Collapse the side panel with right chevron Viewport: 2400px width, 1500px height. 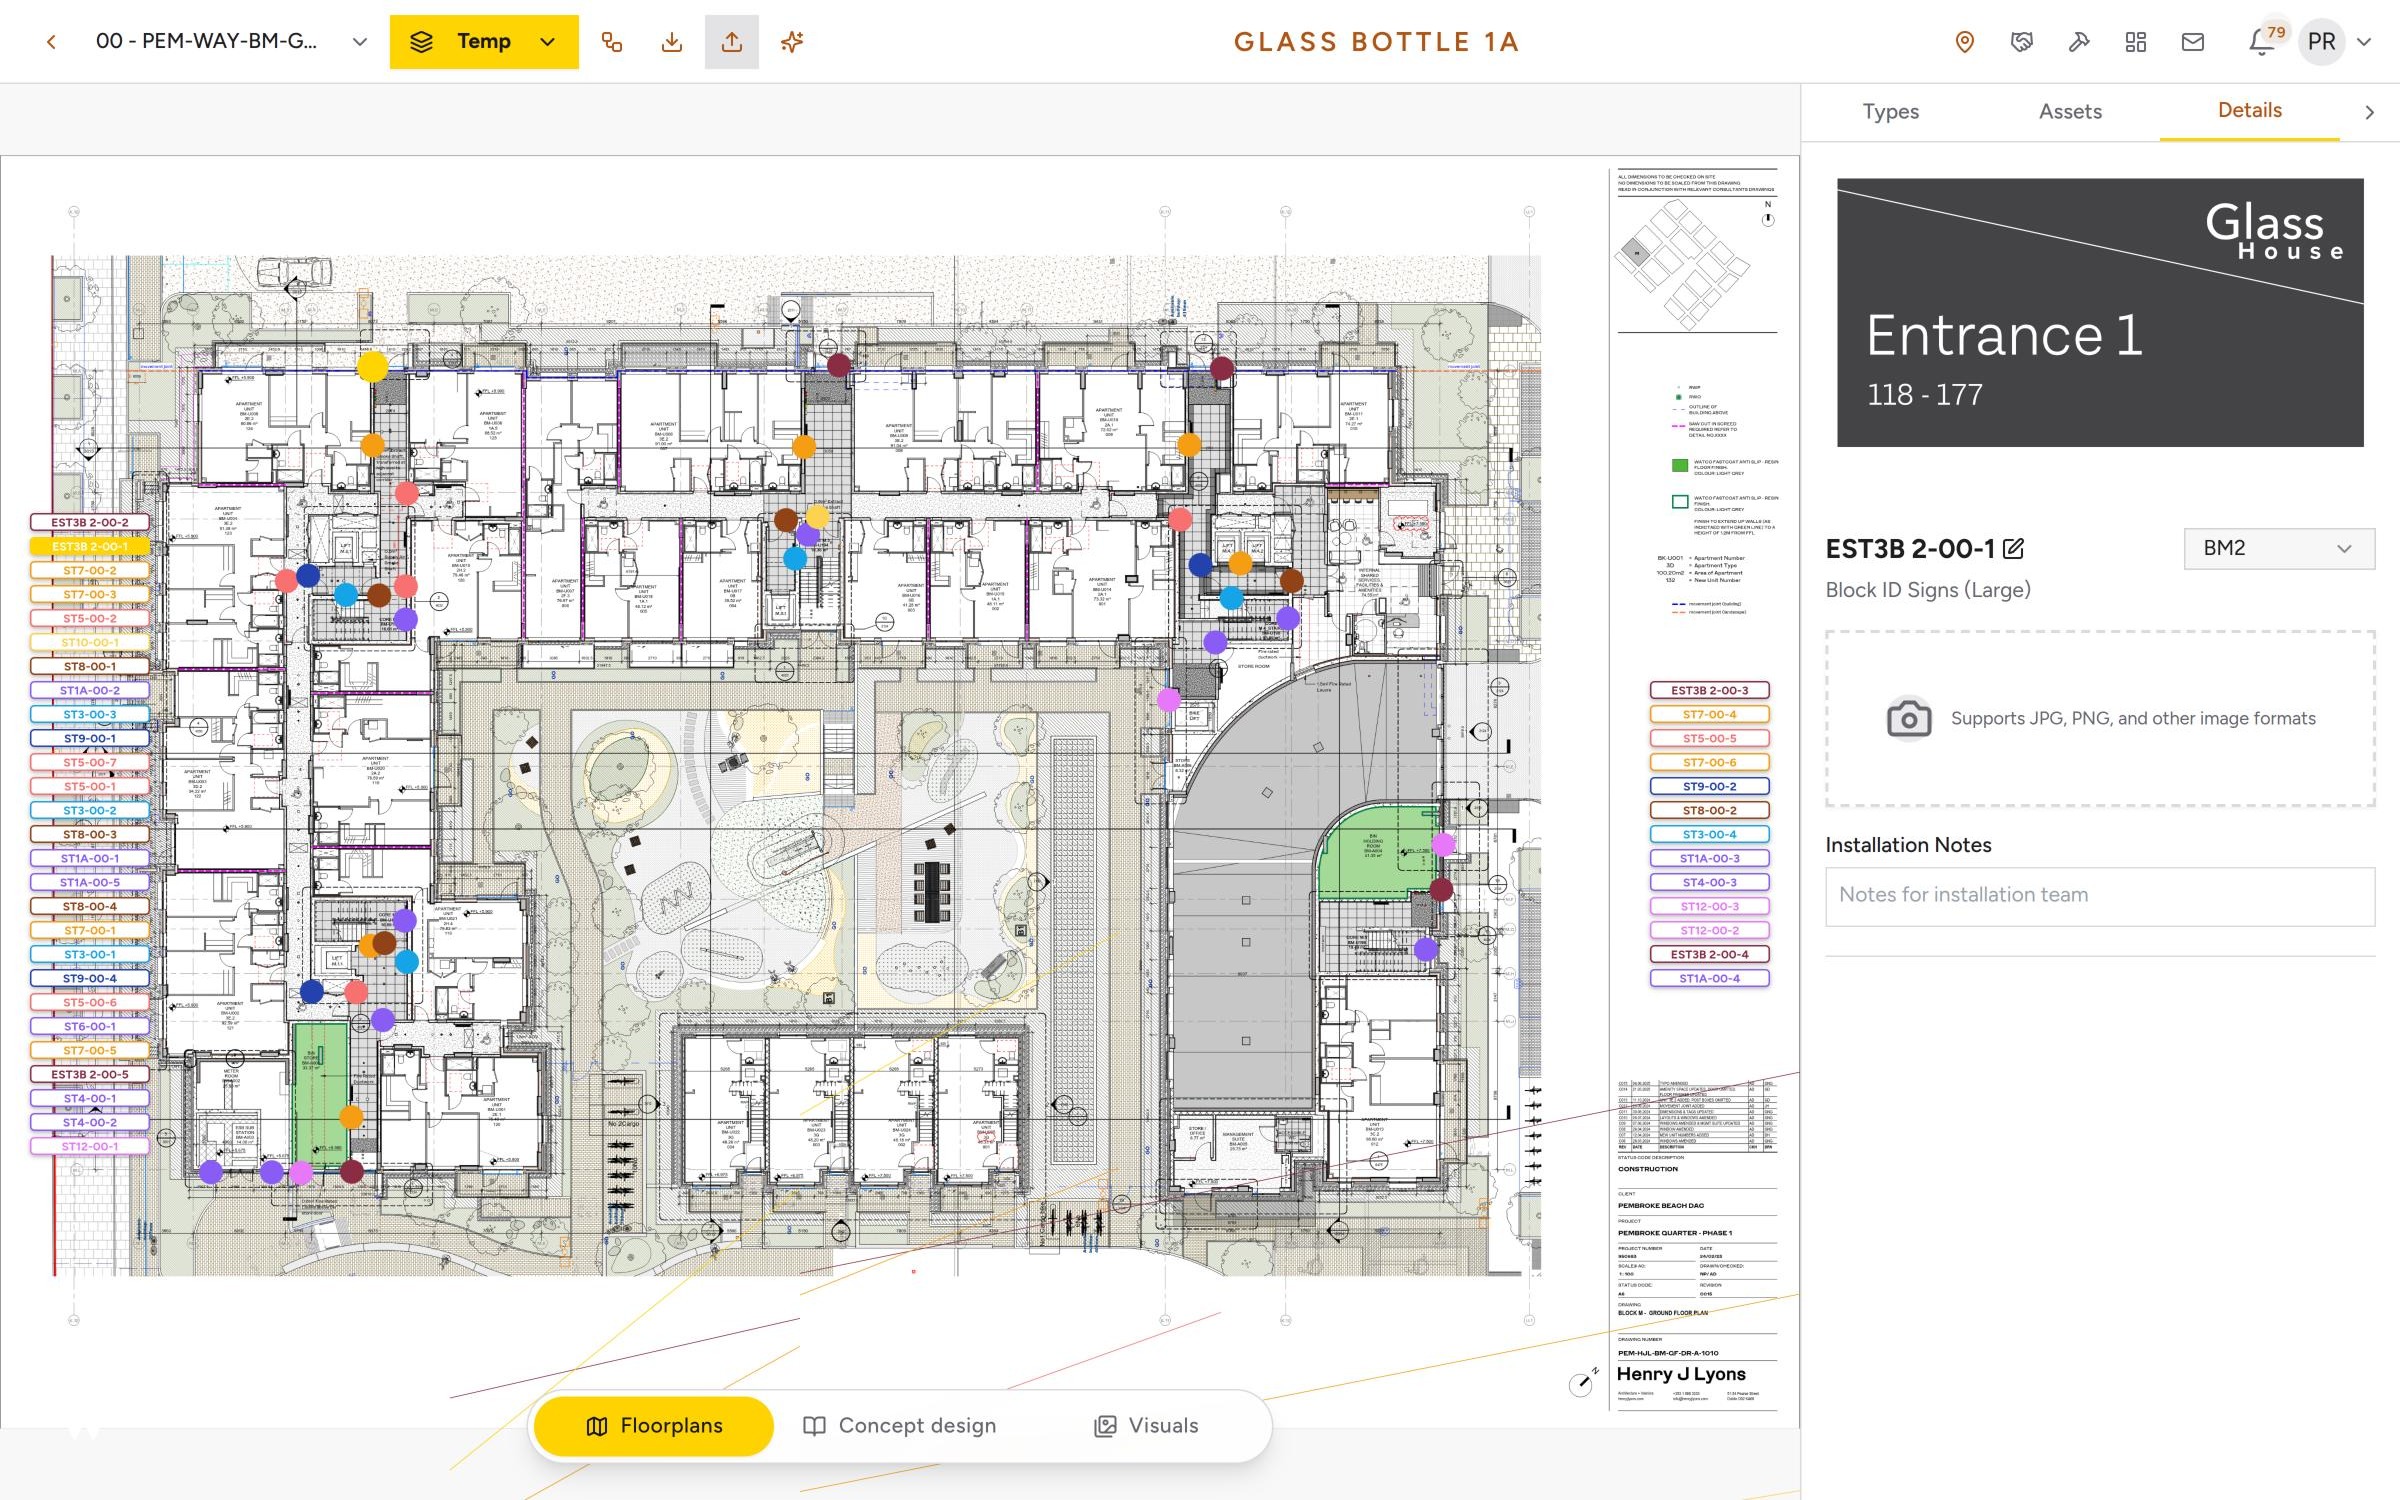2369,112
